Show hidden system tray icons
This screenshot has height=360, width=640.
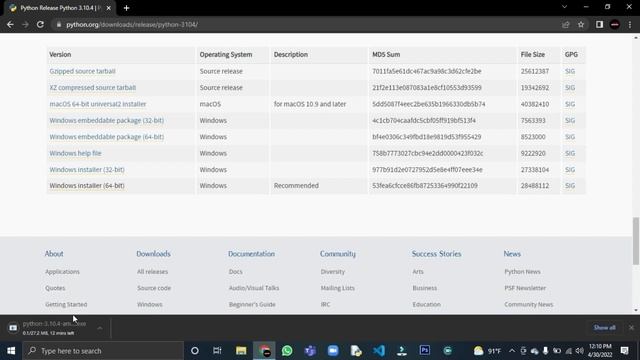(x=512, y=351)
